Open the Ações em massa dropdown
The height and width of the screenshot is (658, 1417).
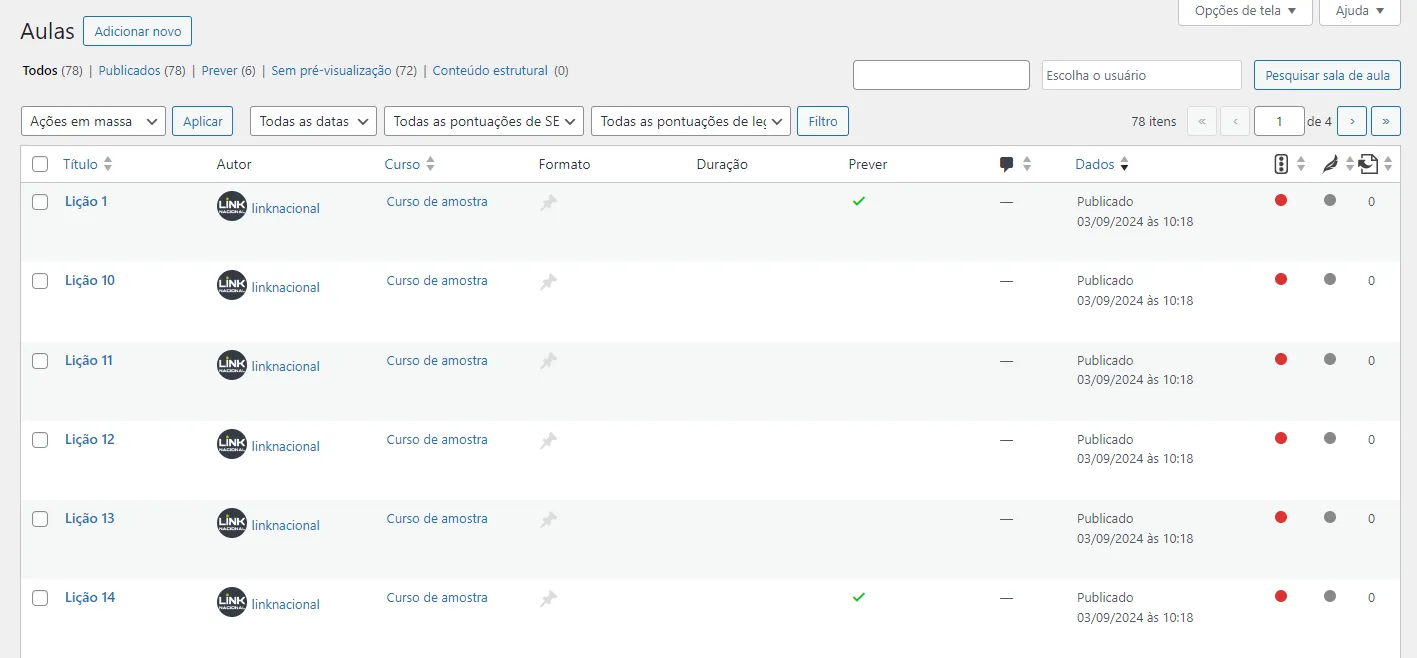(x=93, y=121)
